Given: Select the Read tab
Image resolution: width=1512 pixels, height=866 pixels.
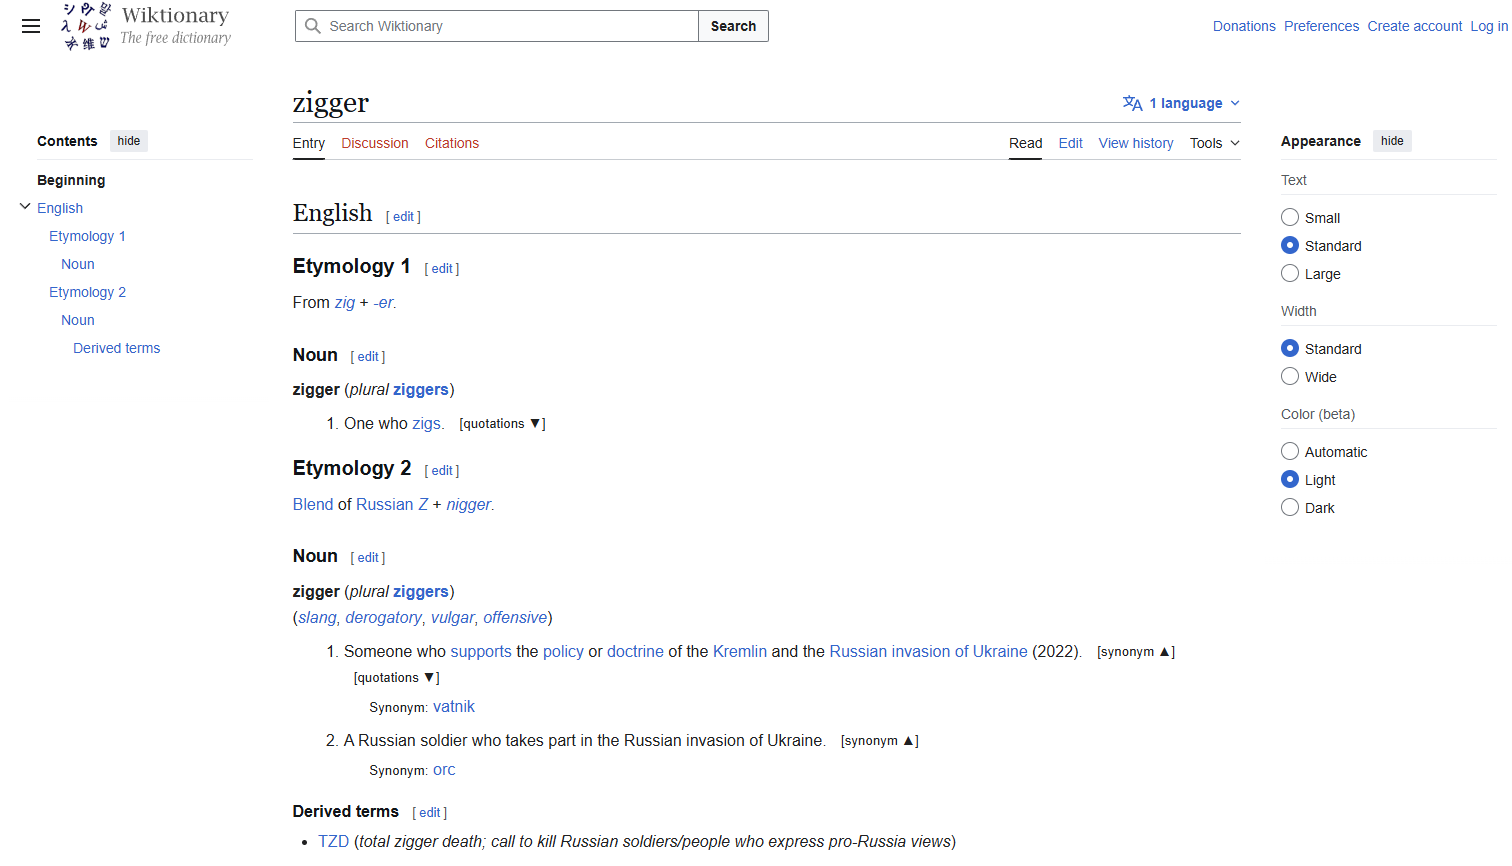Looking at the screenshot, I should (1026, 143).
